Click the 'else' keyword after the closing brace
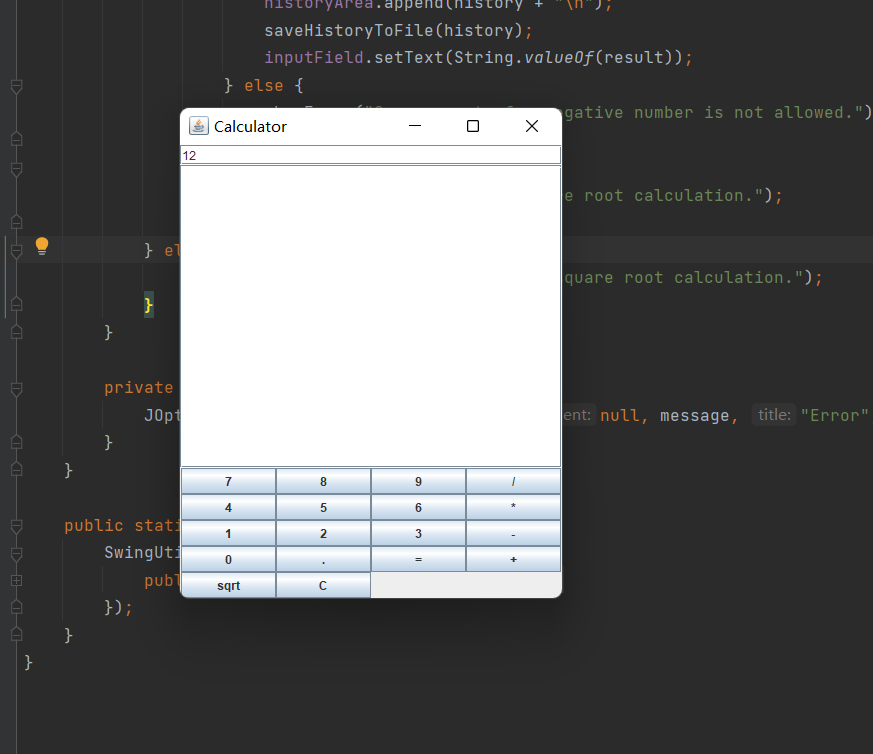 [x=264, y=85]
